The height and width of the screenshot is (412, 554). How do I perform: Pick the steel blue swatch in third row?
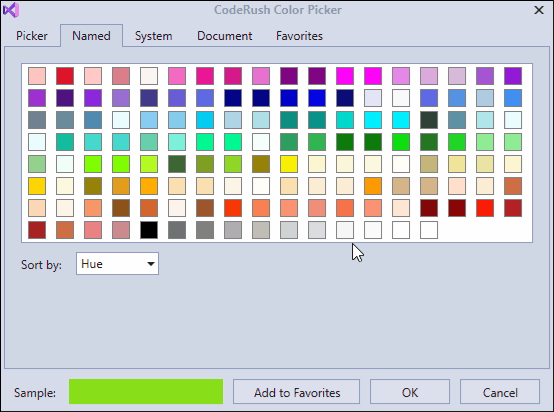pos(93,120)
